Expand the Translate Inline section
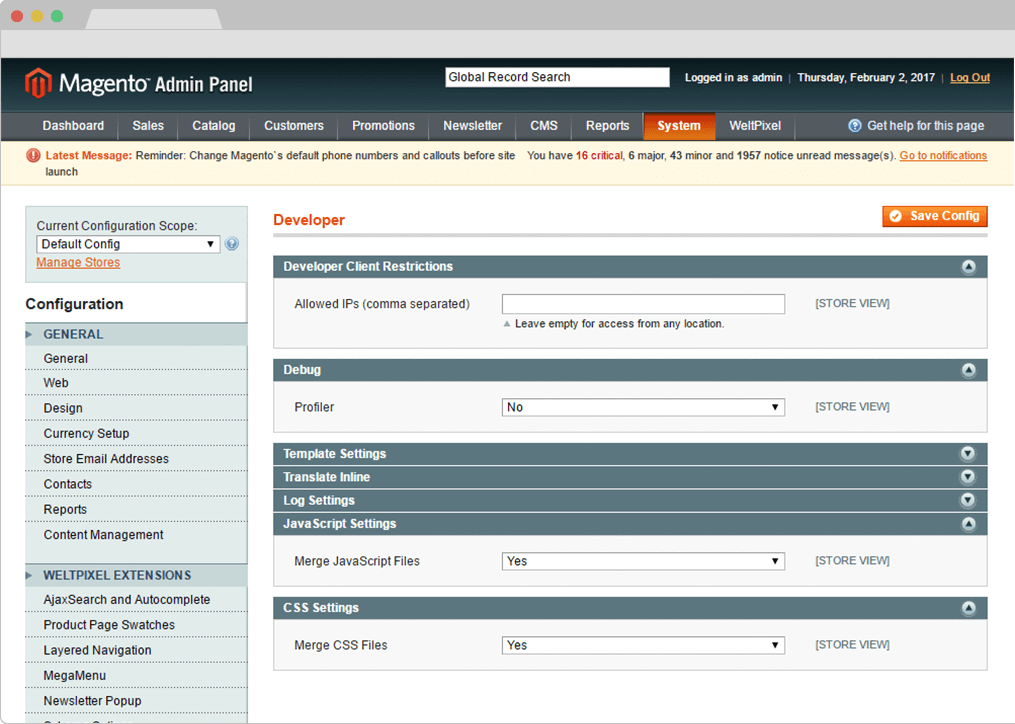 click(968, 477)
